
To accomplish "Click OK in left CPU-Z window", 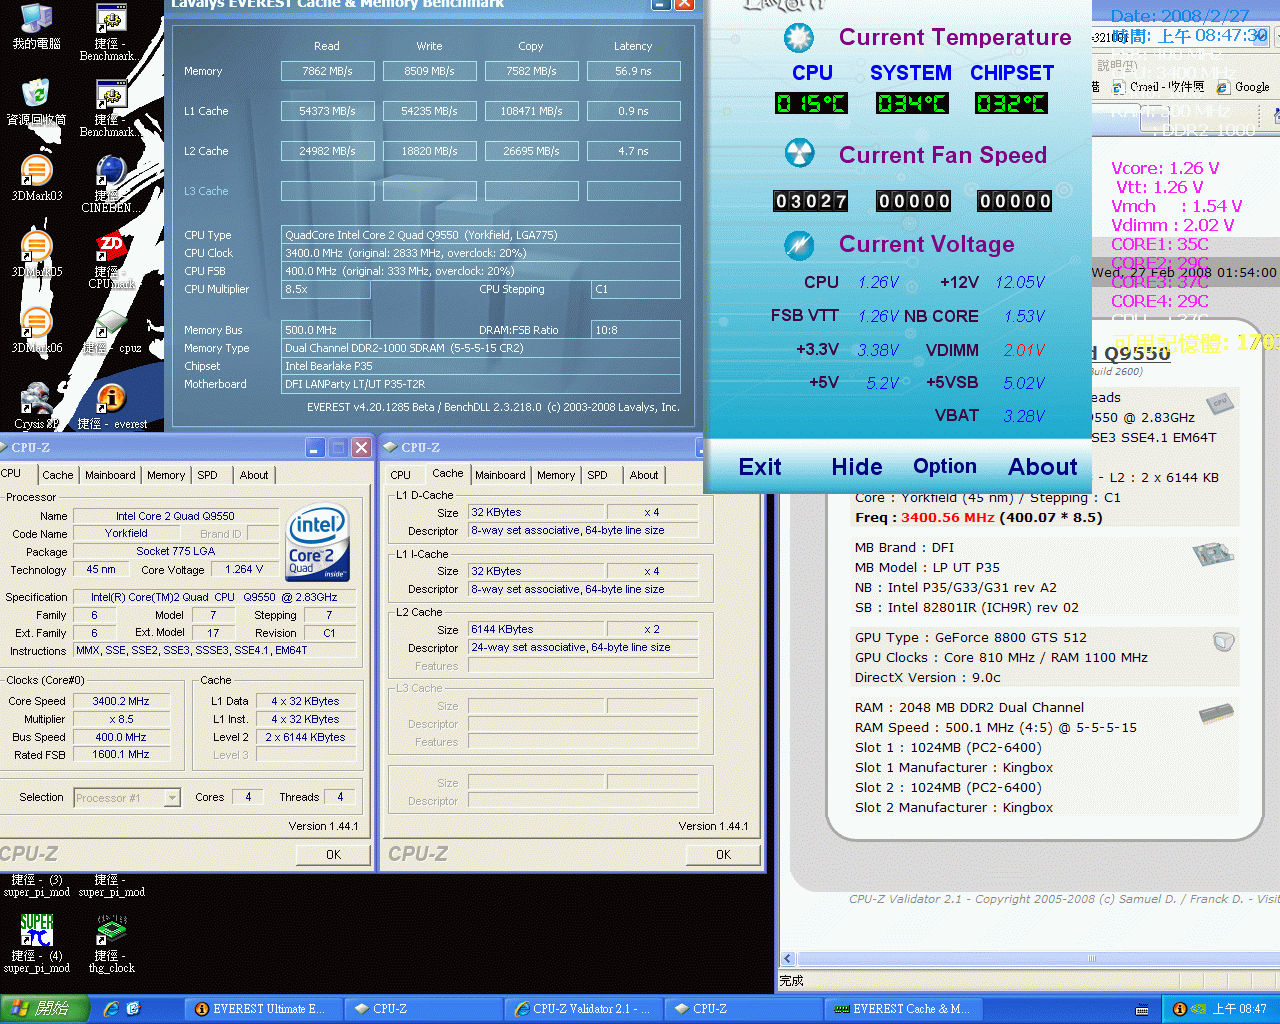I will point(333,855).
